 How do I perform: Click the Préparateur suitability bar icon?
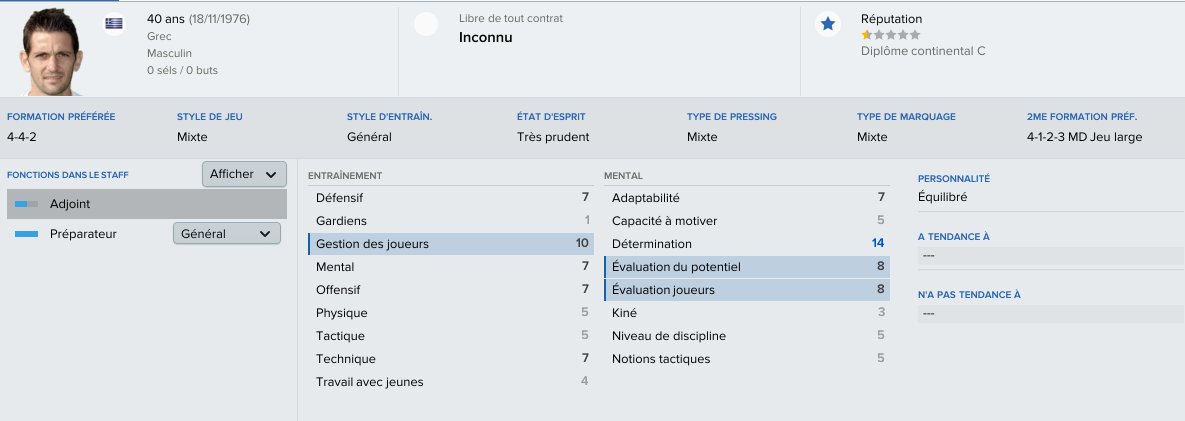coord(26,234)
